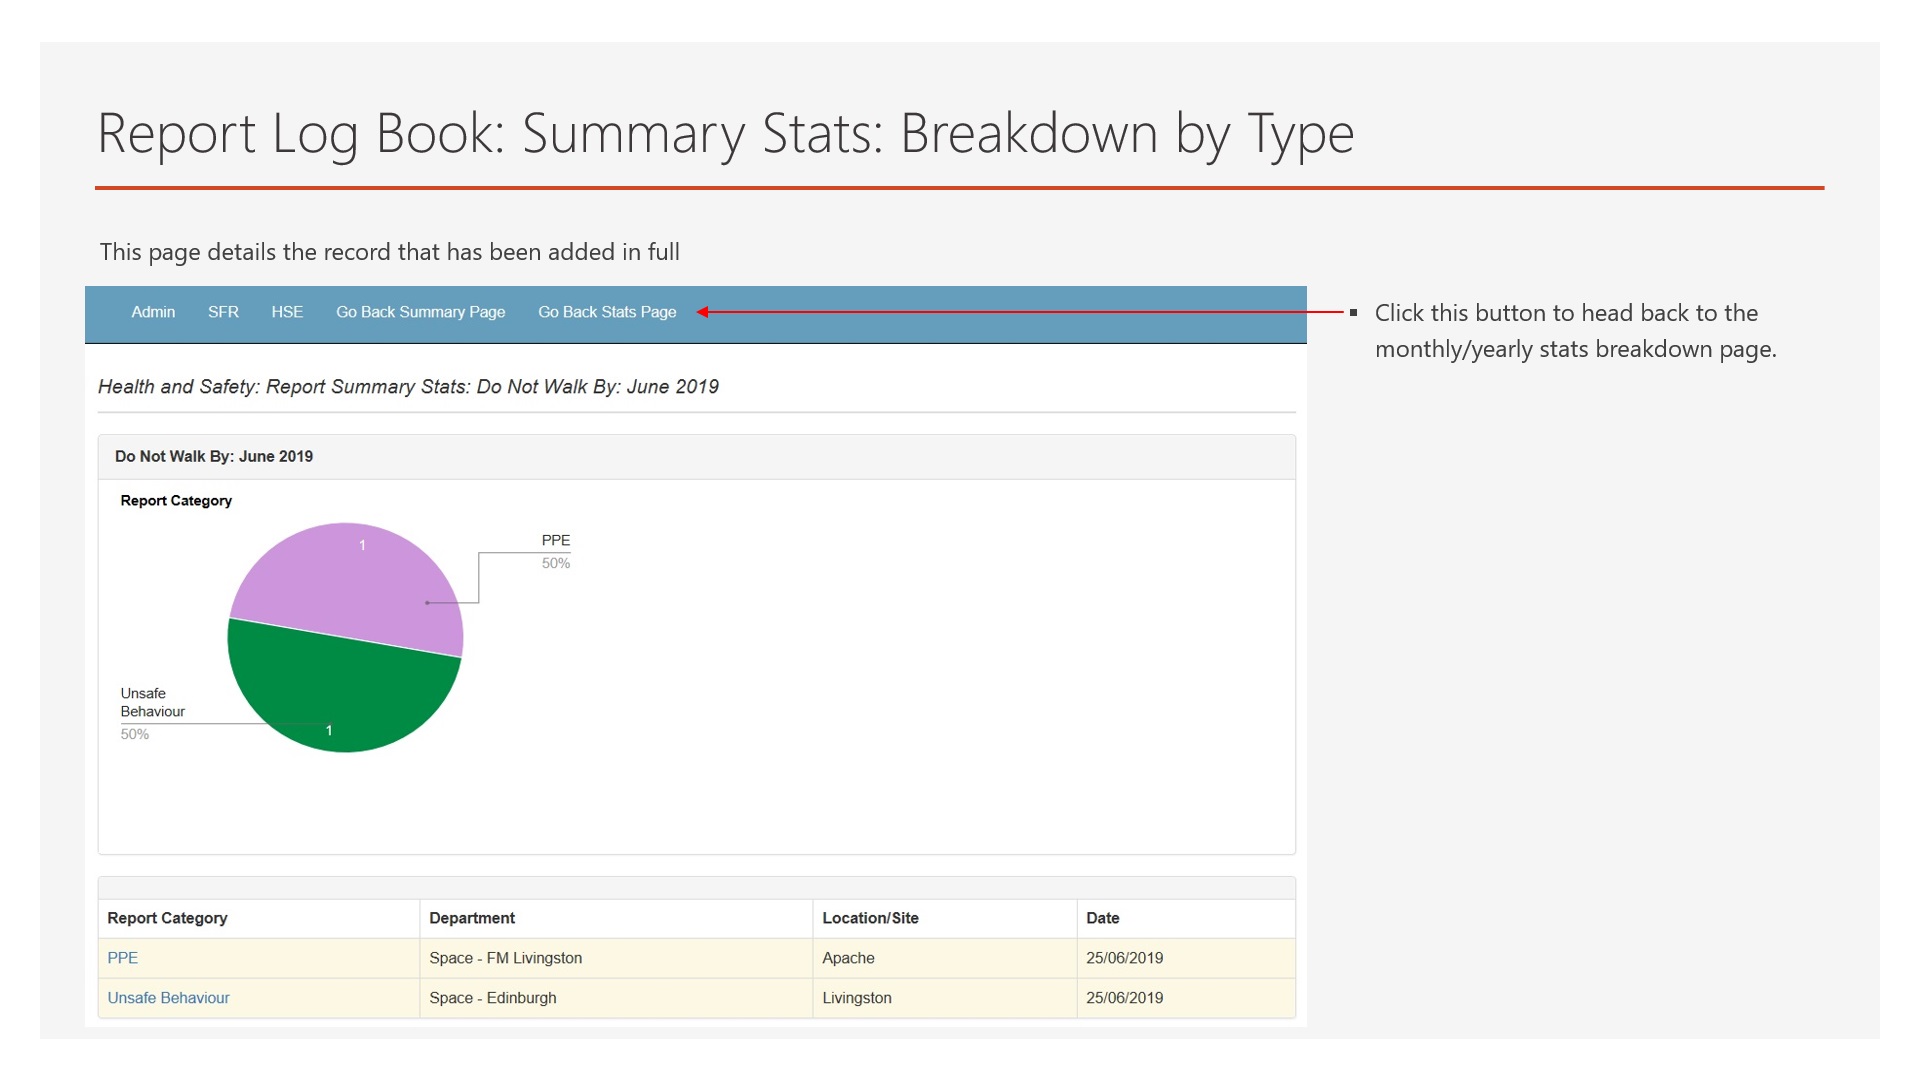Image resolution: width=1920 pixels, height=1080 pixels.
Task: Select the Space - FM Livingston cell
Action: tap(505, 957)
